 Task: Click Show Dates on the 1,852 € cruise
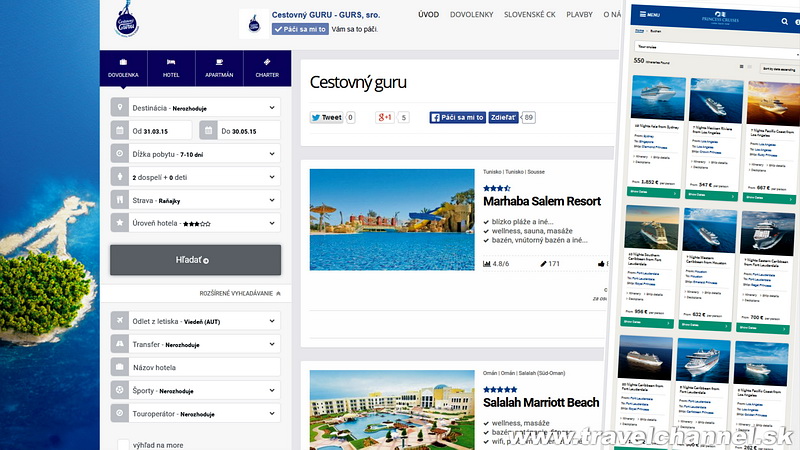coord(653,193)
